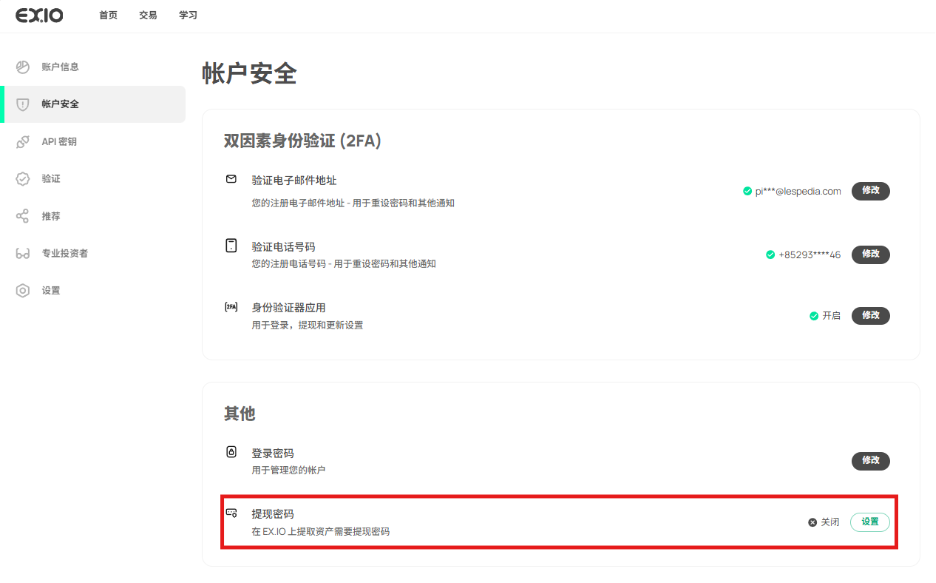Screen dimensions: 936x583
Task: Open the 交易 trade menu
Action: [x=148, y=15]
